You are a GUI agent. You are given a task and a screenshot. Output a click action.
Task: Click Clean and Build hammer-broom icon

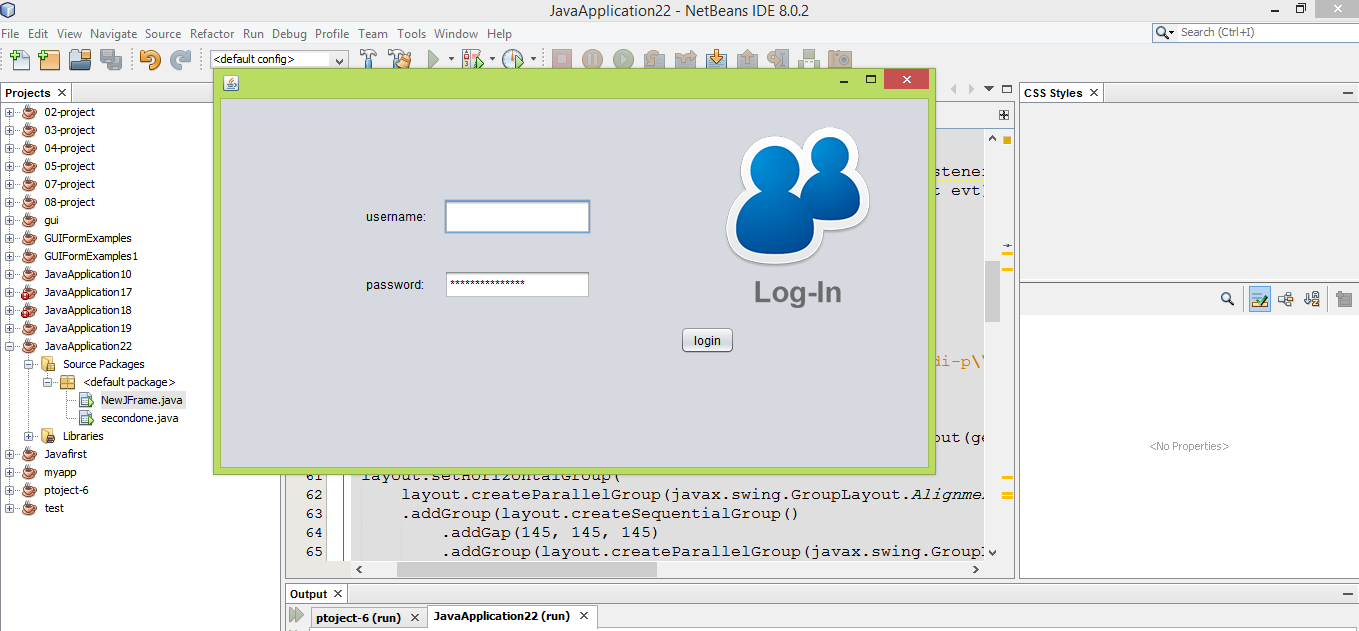(400, 59)
